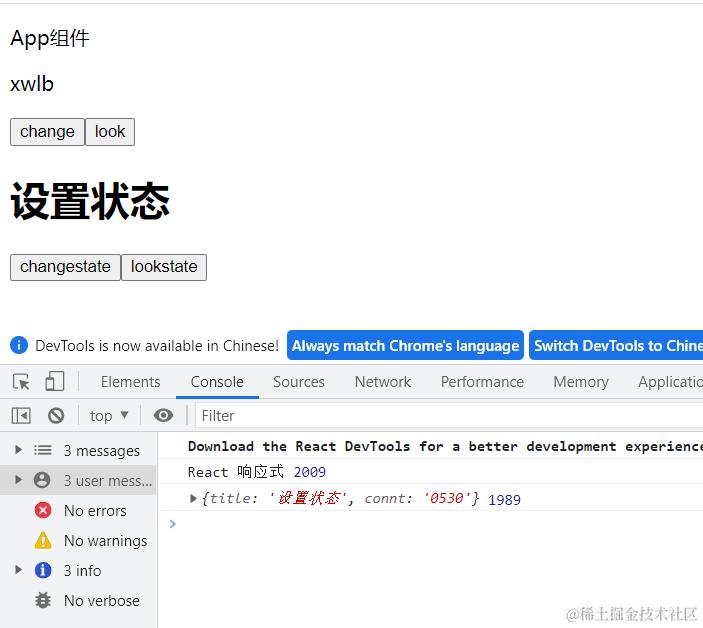Click the 2009 source line link
The height and width of the screenshot is (628, 703).
310,472
